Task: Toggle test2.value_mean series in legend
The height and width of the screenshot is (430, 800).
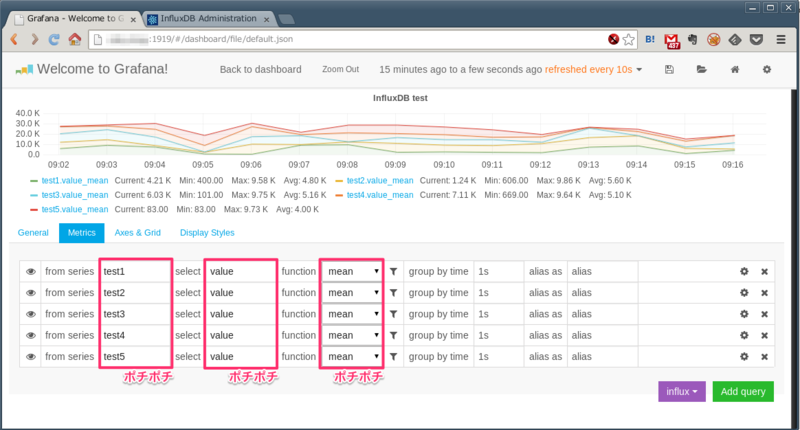Action: click(380, 181)
